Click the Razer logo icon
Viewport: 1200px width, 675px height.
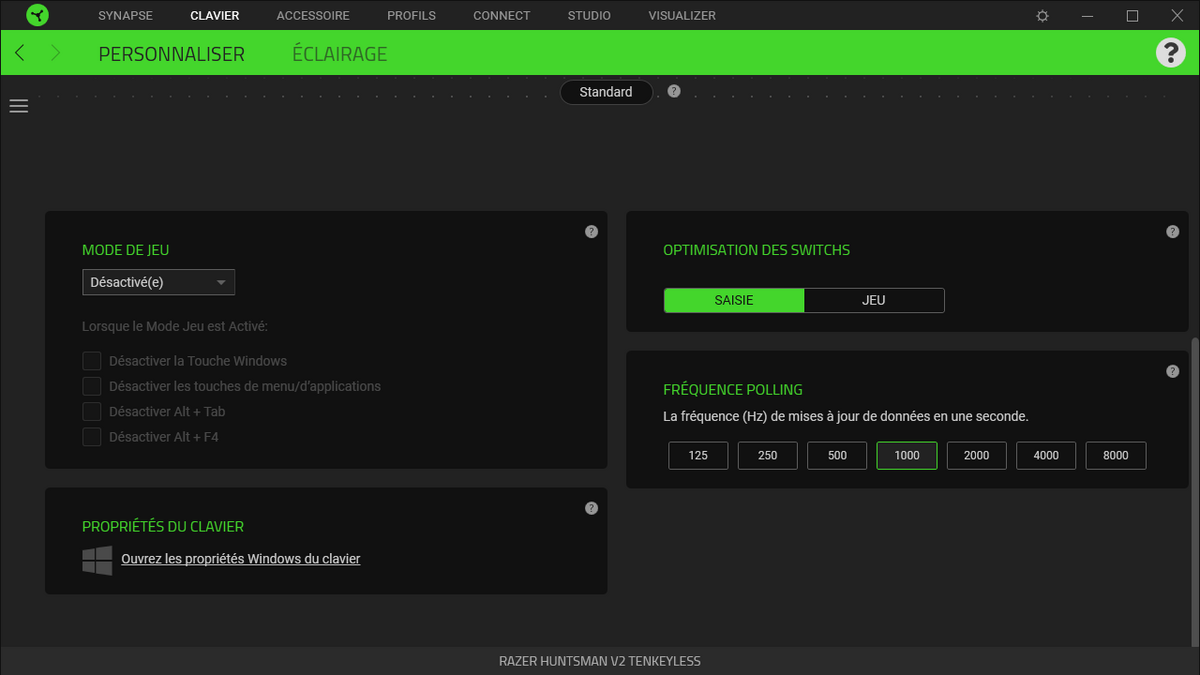click(x=37, y=15)
